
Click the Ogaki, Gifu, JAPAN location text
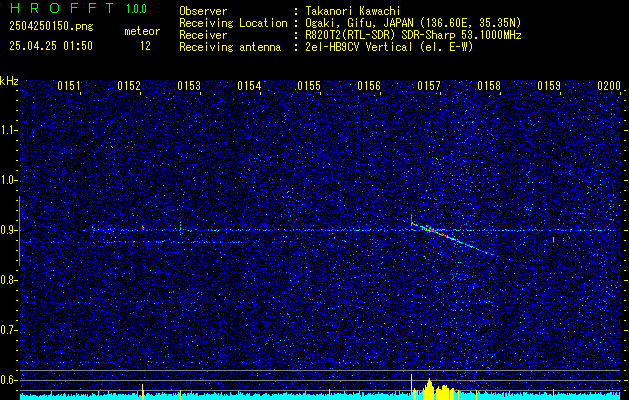point(413,23)
